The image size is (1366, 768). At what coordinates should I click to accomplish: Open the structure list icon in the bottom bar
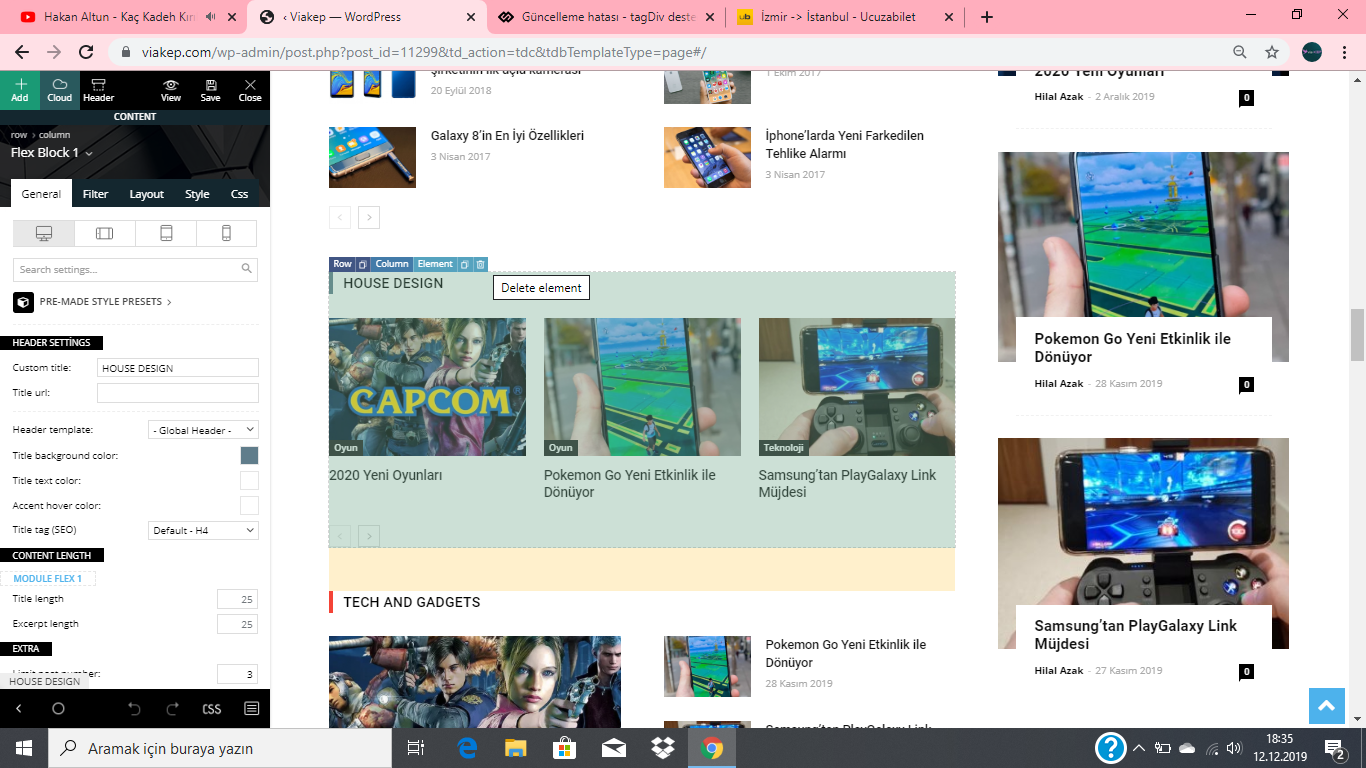251,708
